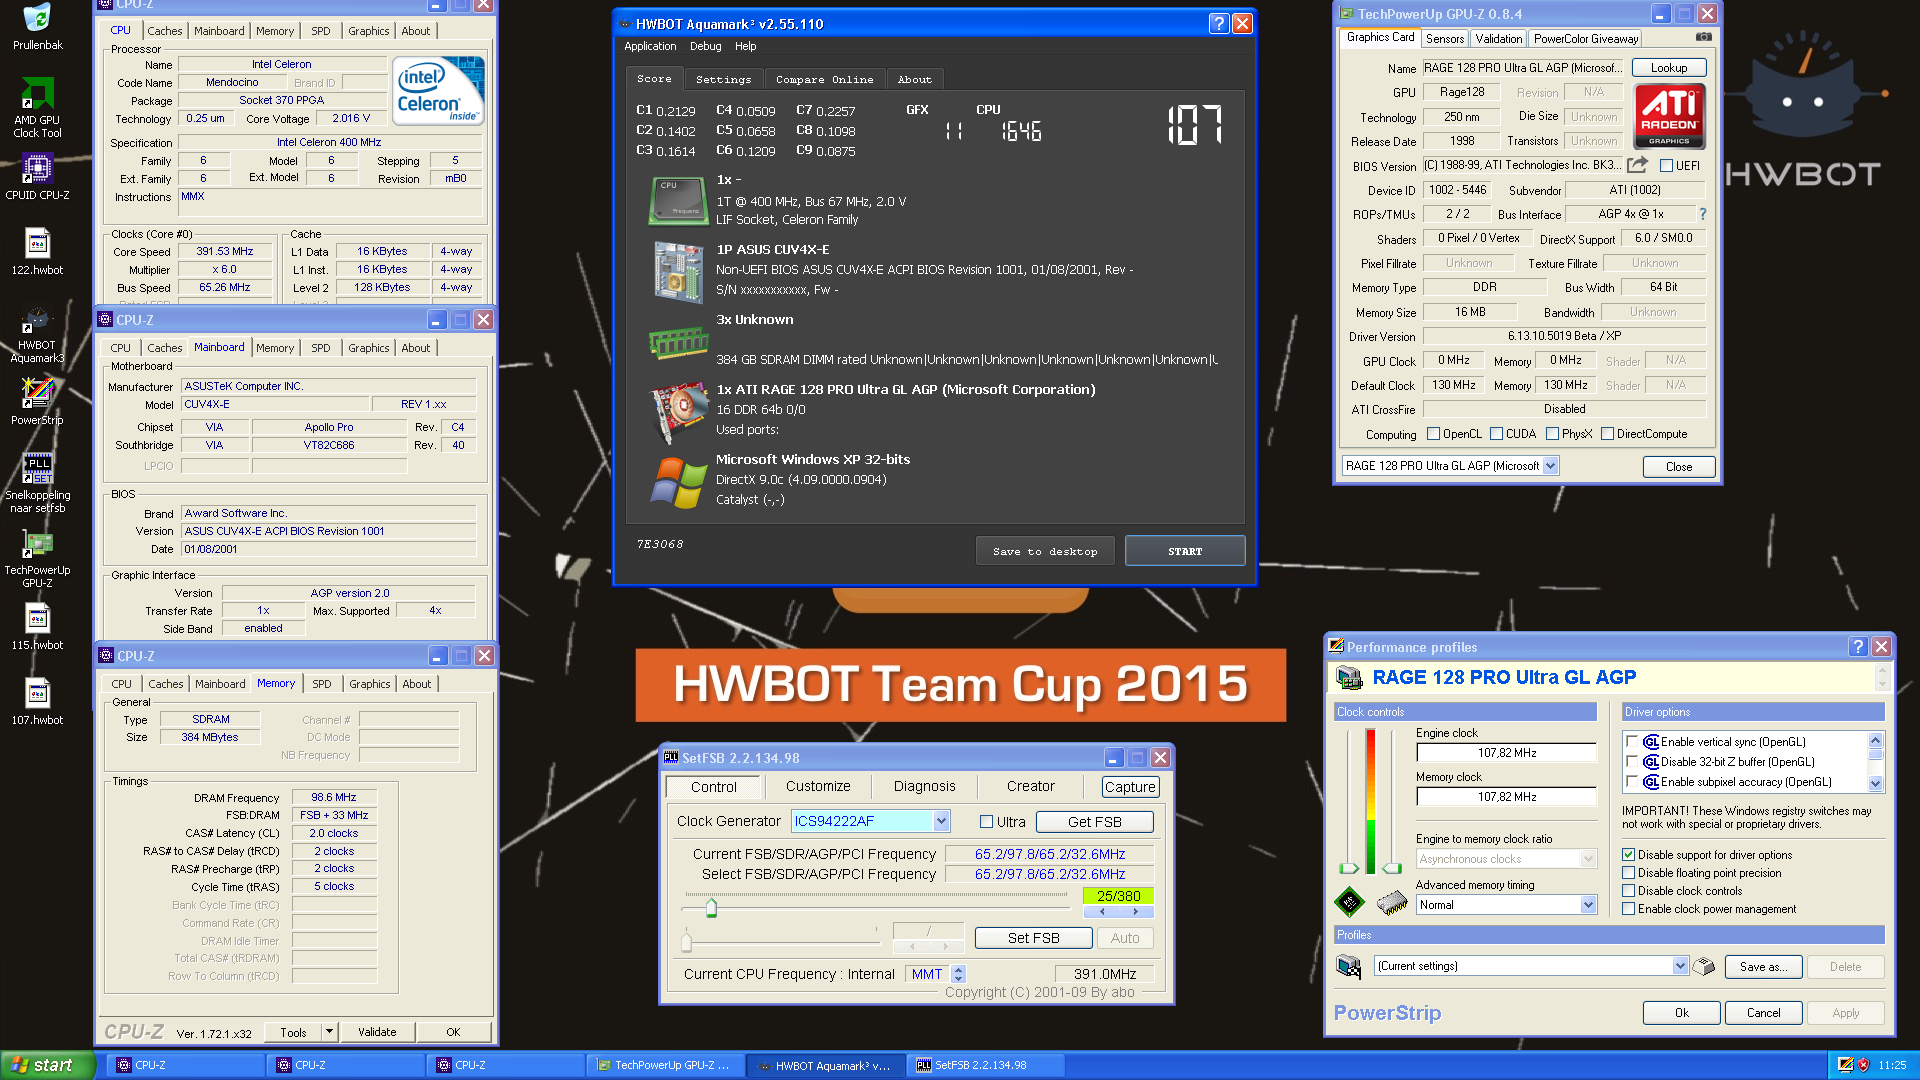The height and width of the screenshot is (1080, 1920).
Task: Click the Intel Celeron logo in CPU-Z
Action: (438, 90)
